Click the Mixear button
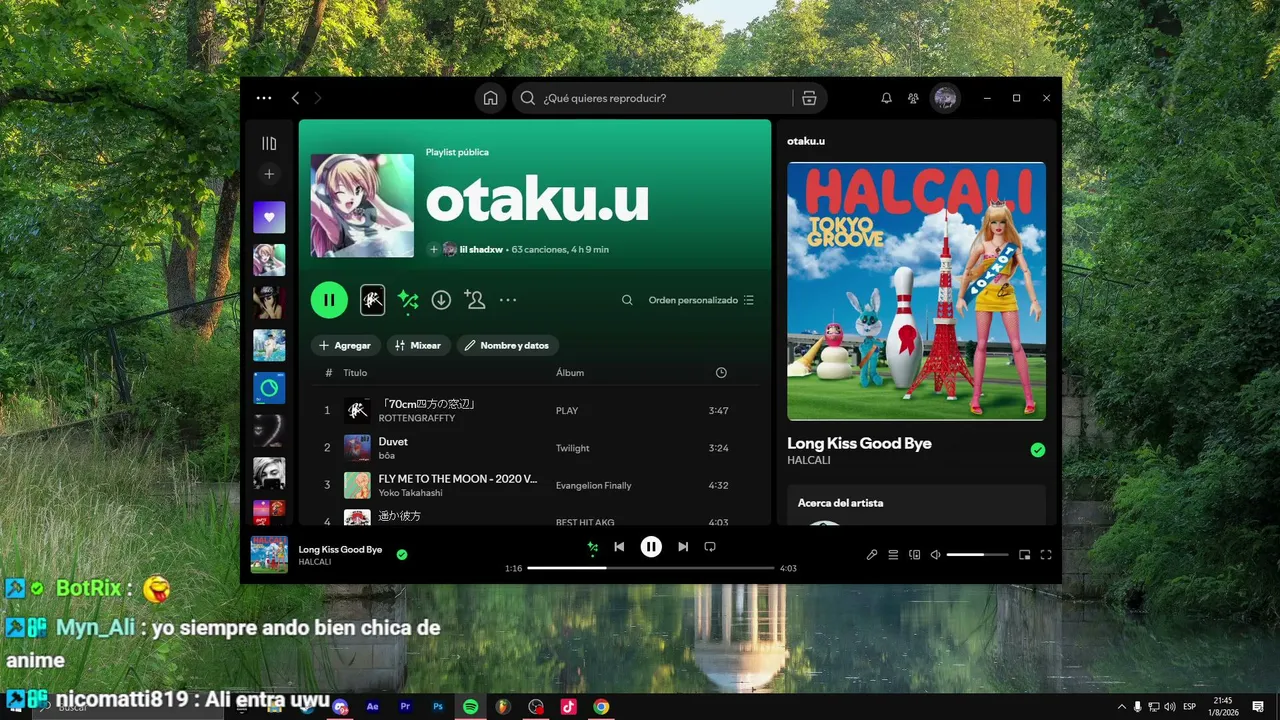1280x720 pixels. (x=419, y=345)
